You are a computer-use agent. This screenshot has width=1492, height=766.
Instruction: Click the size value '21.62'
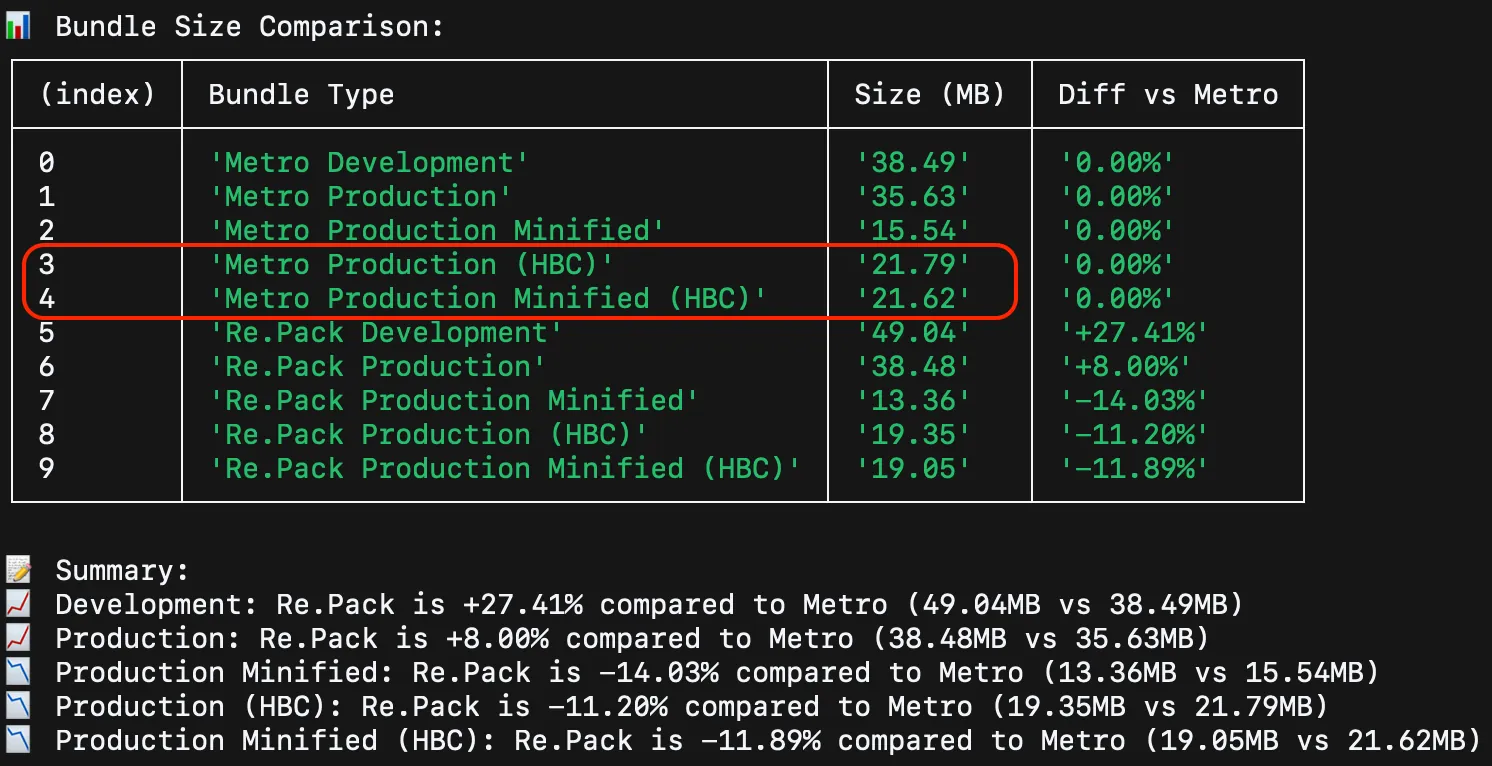pos(913,298)
